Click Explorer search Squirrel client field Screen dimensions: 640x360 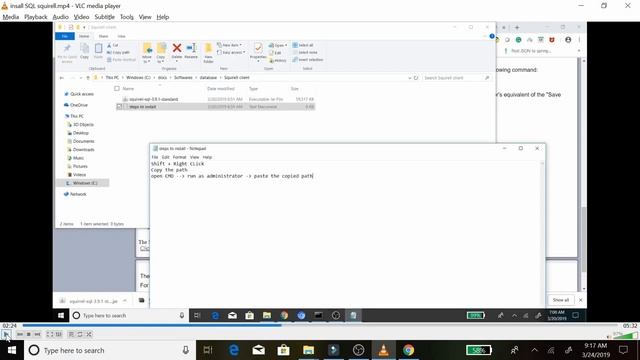(x=456, y=78)
